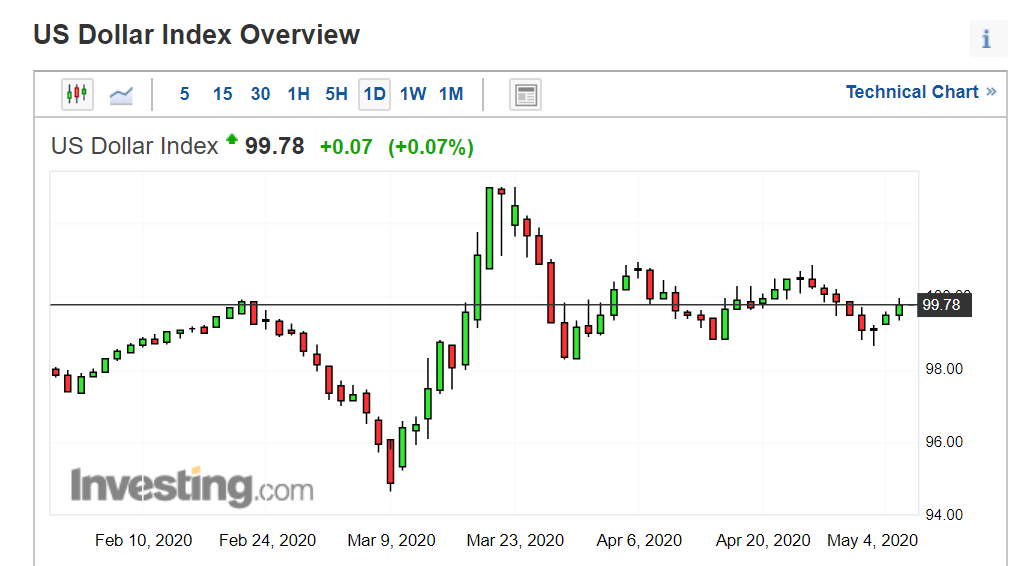Select the 15 minute interval

click(x=222, y=94)
